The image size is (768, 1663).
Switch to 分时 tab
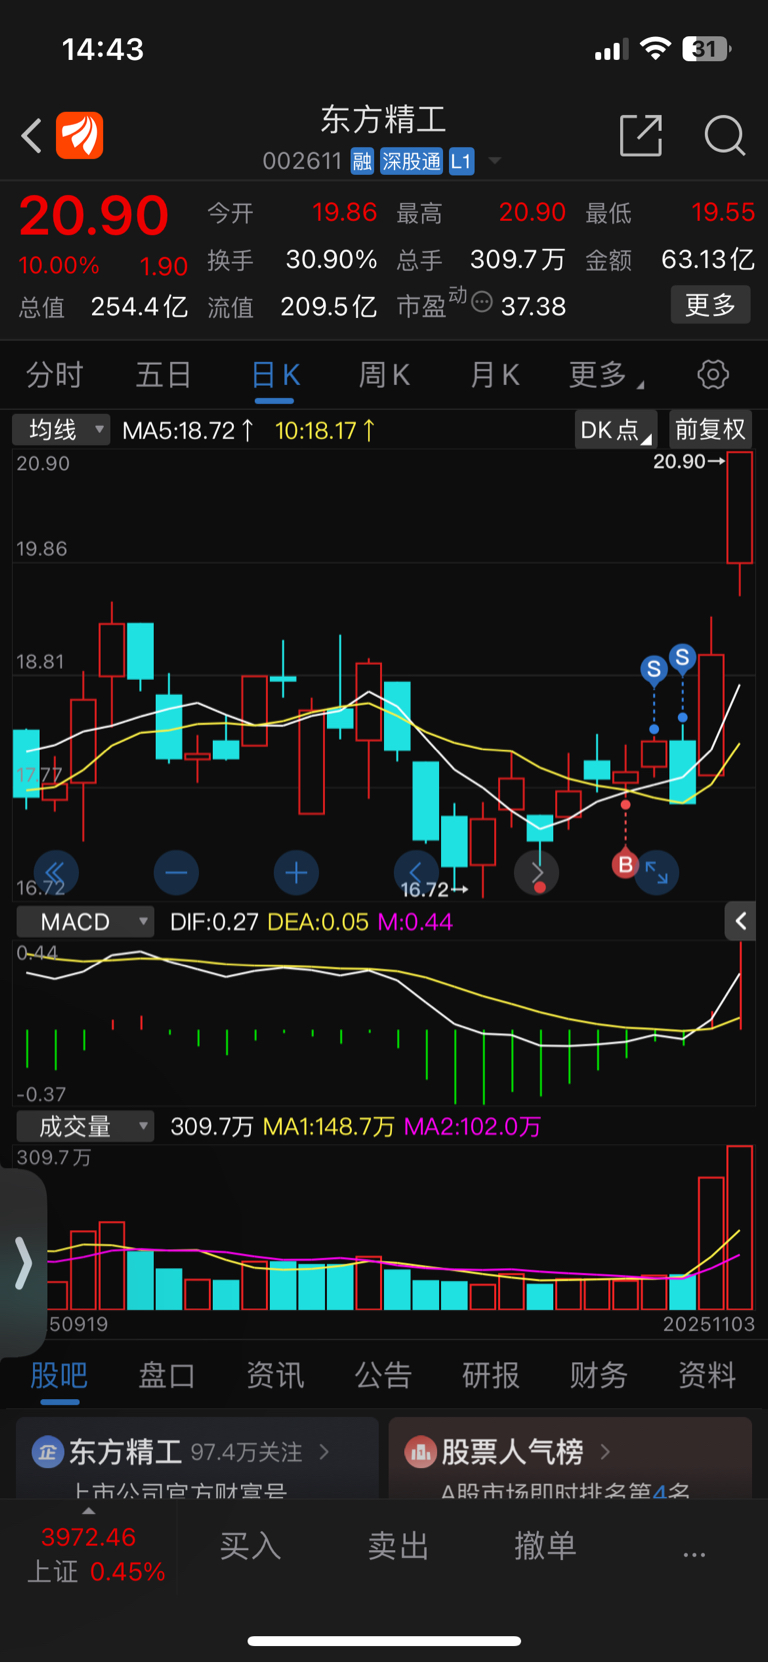tap(55, 375)
